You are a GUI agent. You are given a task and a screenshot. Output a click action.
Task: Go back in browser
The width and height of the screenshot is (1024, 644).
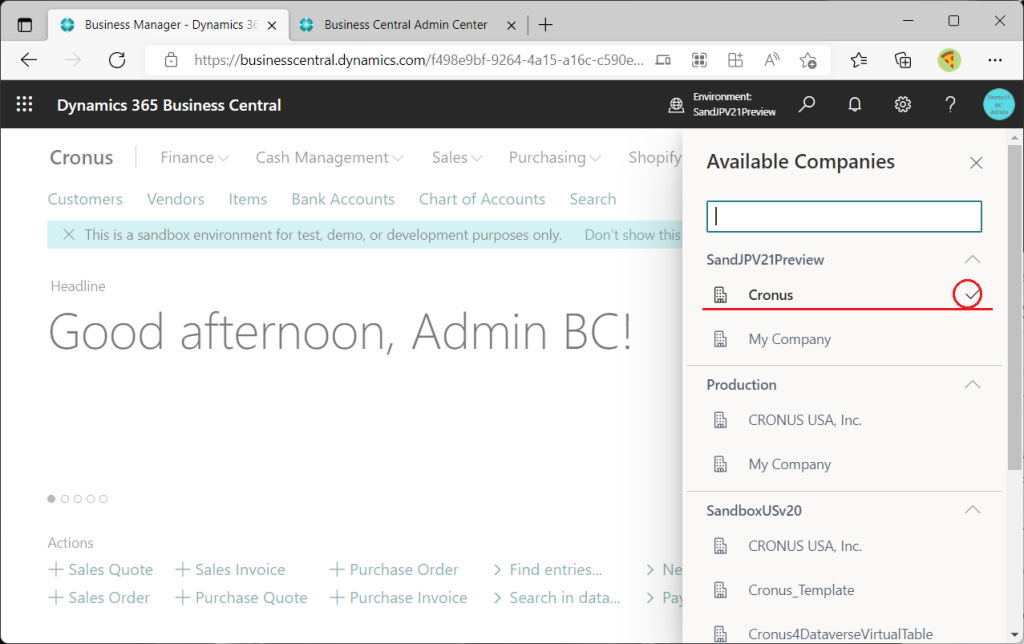coord(29,60)
